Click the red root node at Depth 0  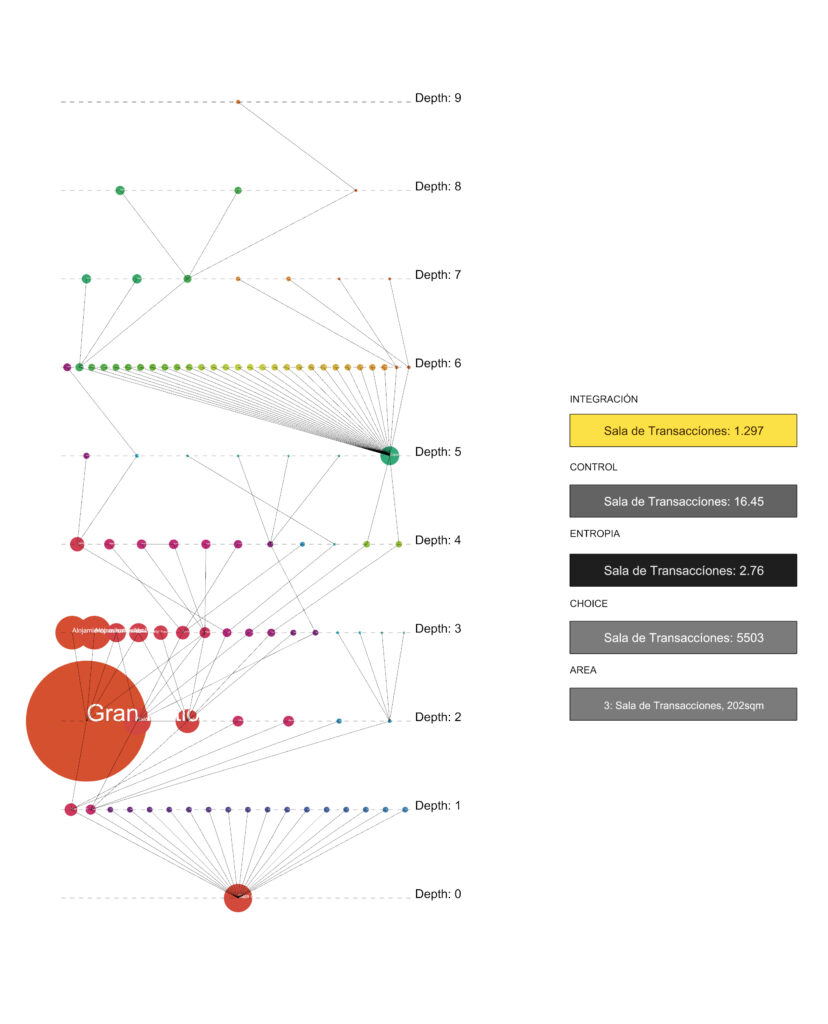coord(238,898)
